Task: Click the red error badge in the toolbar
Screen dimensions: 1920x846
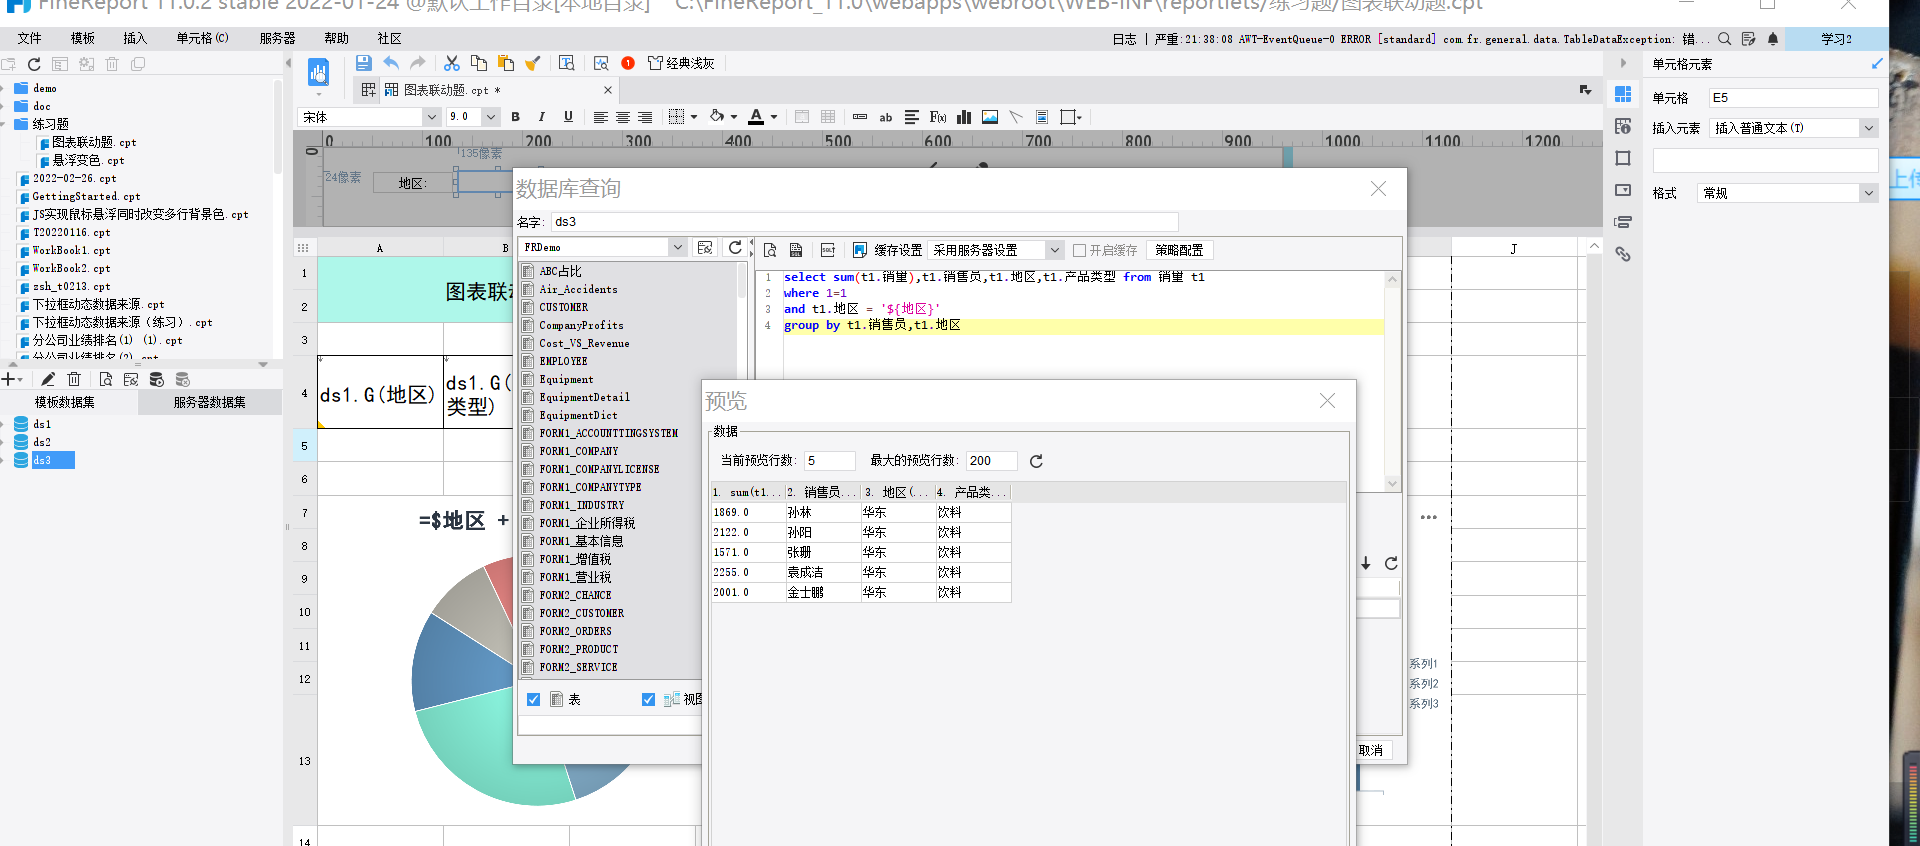Action: coord(628,63)
